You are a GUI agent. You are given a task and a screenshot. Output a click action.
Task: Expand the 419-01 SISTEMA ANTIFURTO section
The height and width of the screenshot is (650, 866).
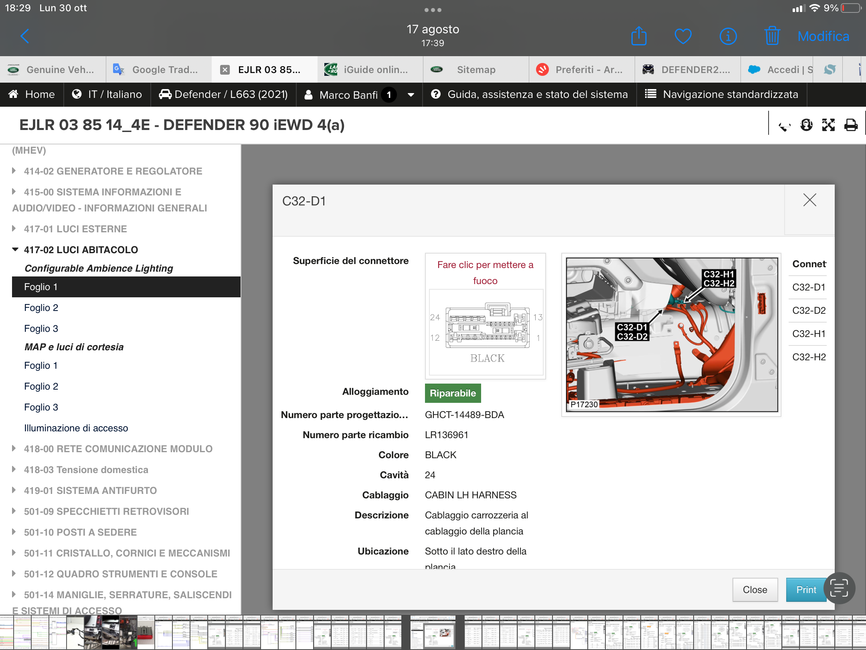[x=85, y=490]
